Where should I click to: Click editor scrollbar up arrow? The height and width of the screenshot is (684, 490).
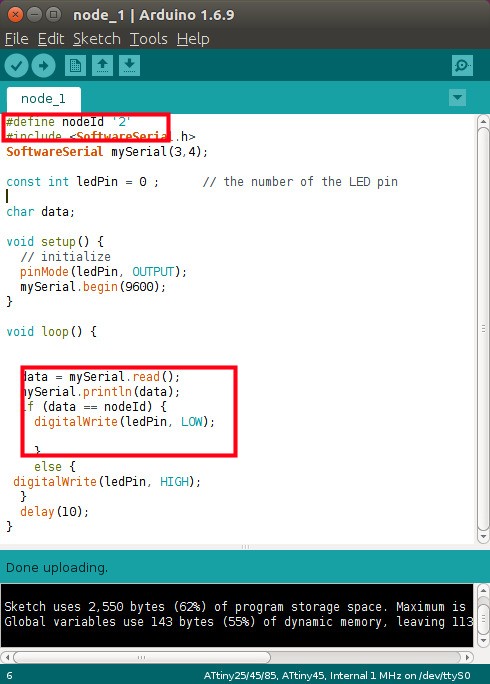(483, 121)
